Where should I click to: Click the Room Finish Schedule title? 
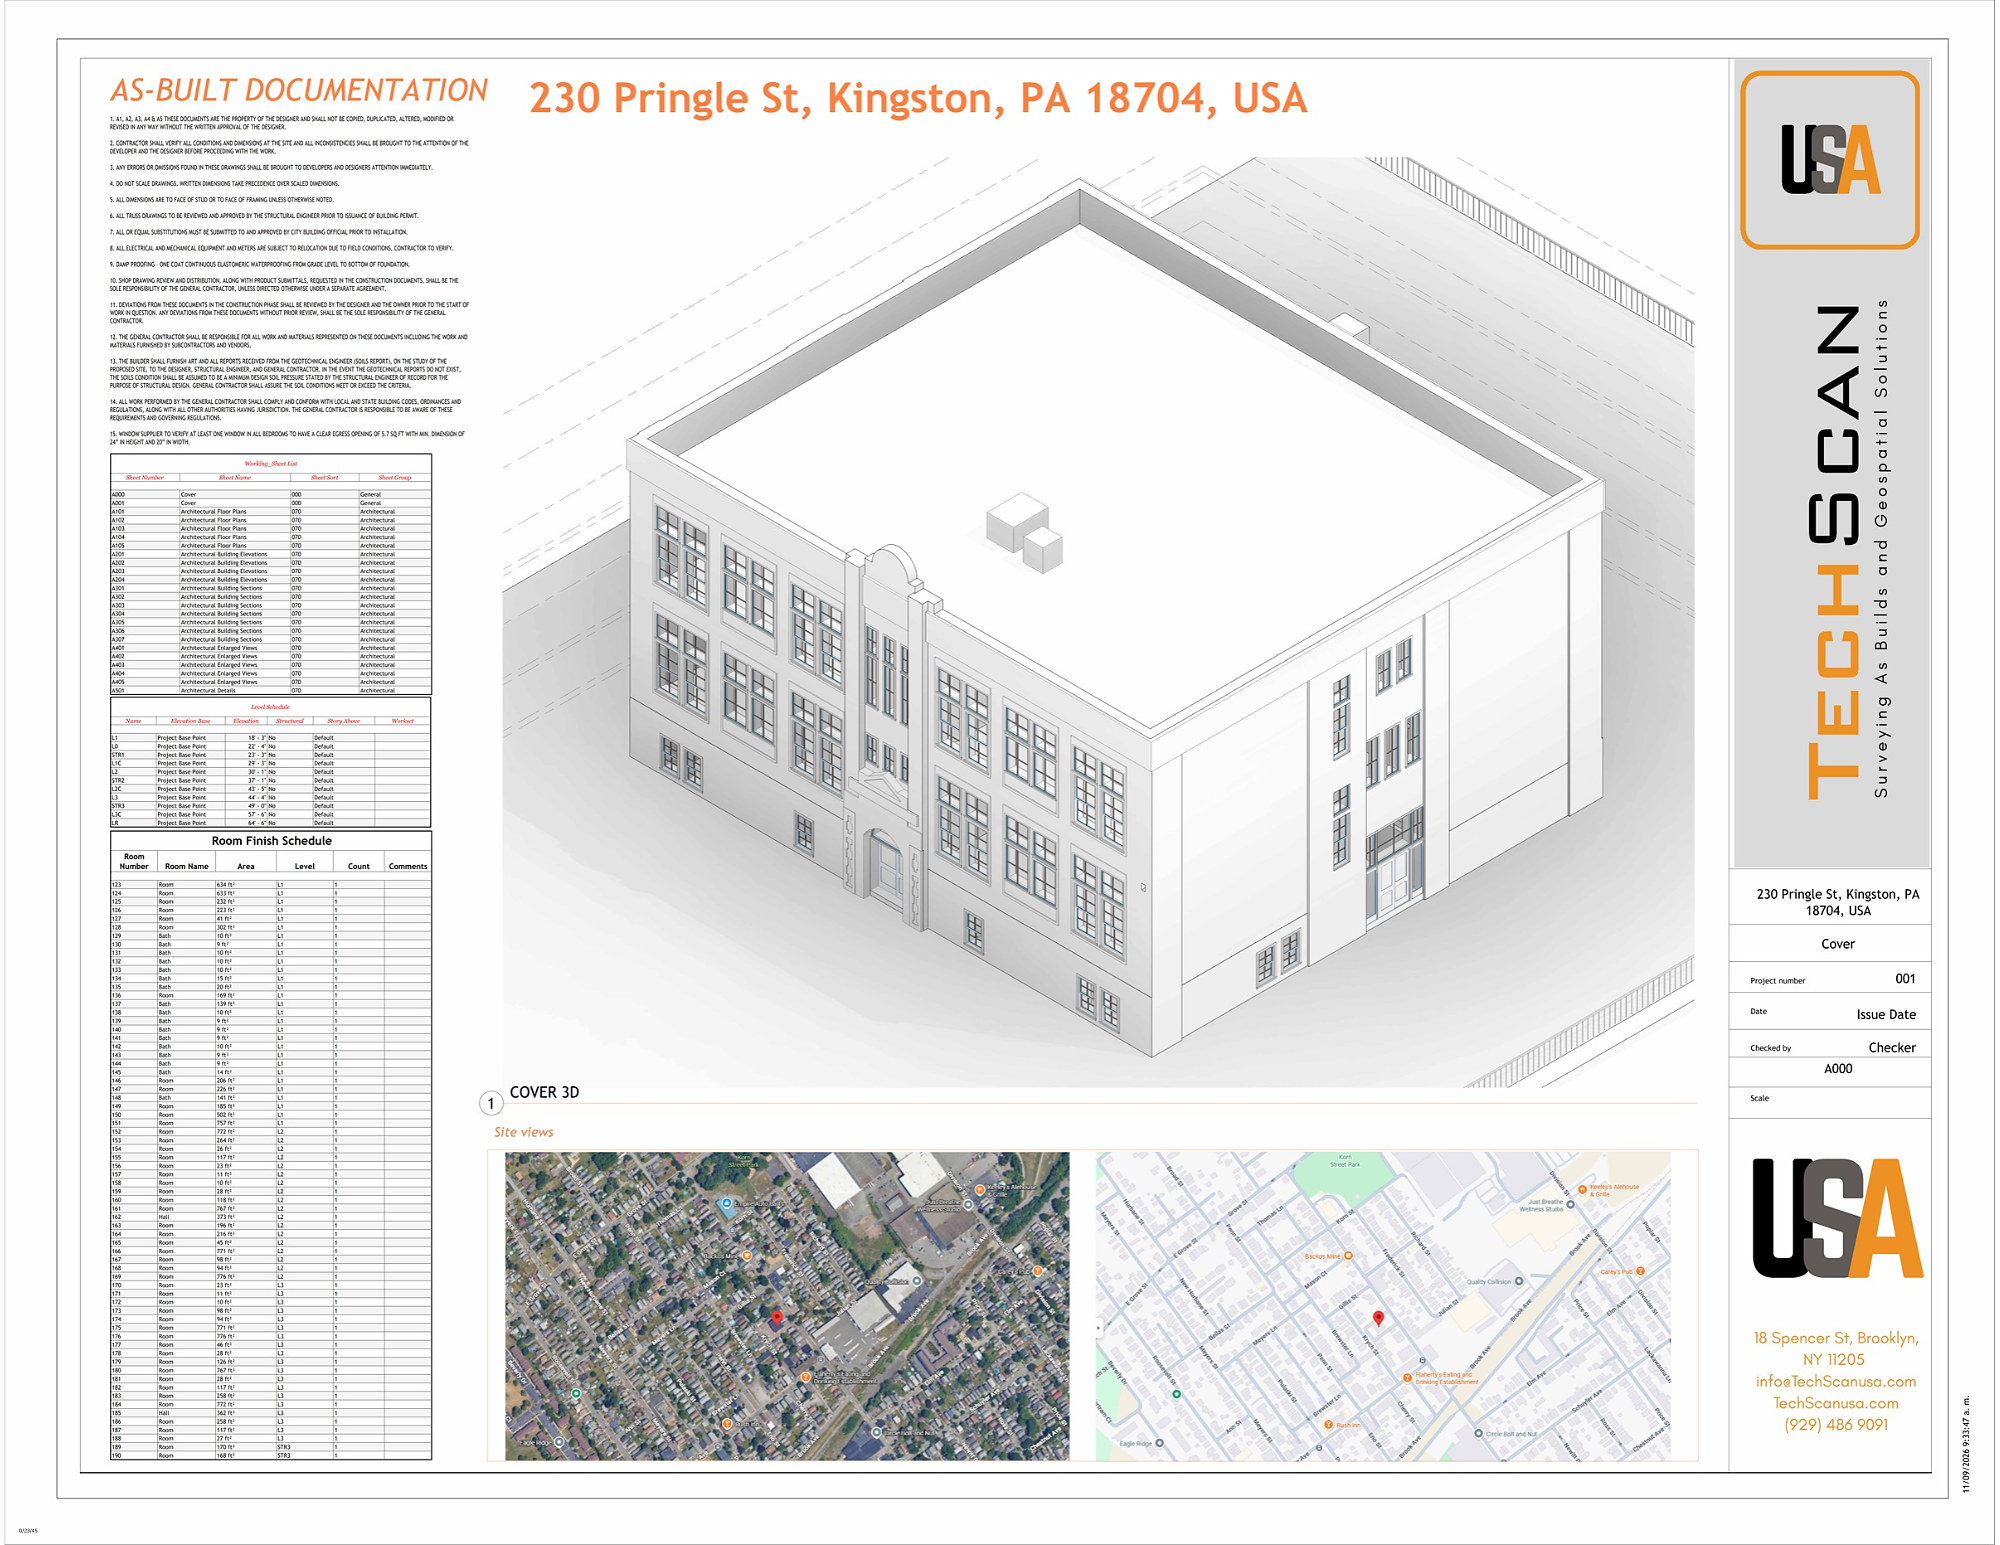click(271, 841)
